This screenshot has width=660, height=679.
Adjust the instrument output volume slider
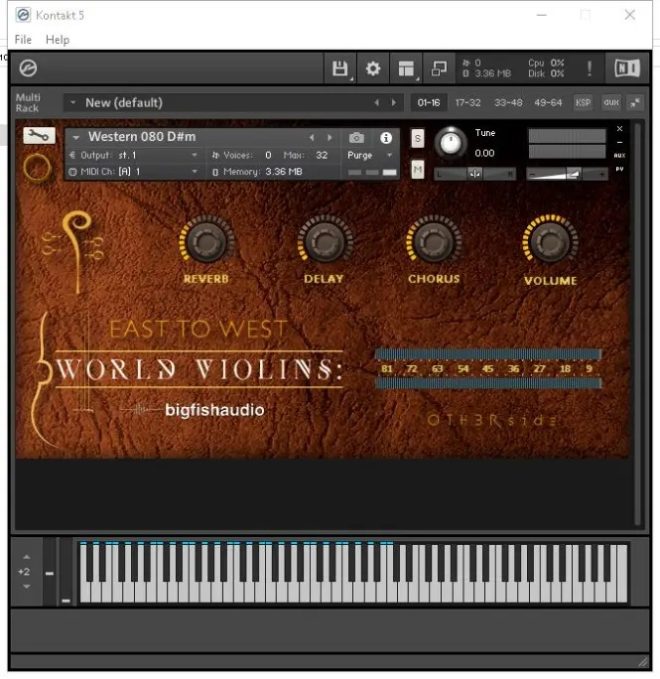(x=567, y=174)
